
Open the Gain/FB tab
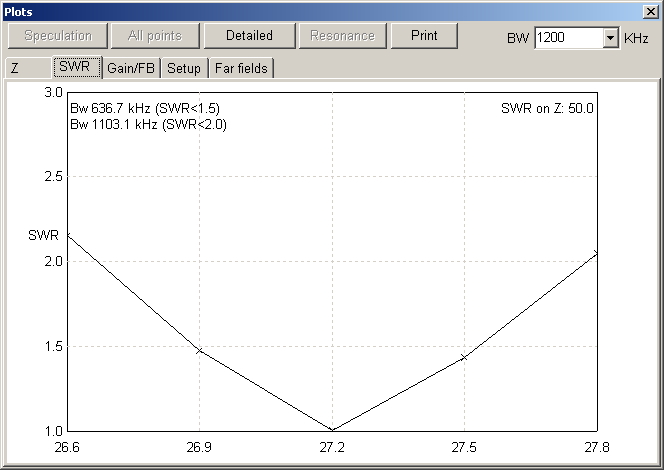[131, 68]
